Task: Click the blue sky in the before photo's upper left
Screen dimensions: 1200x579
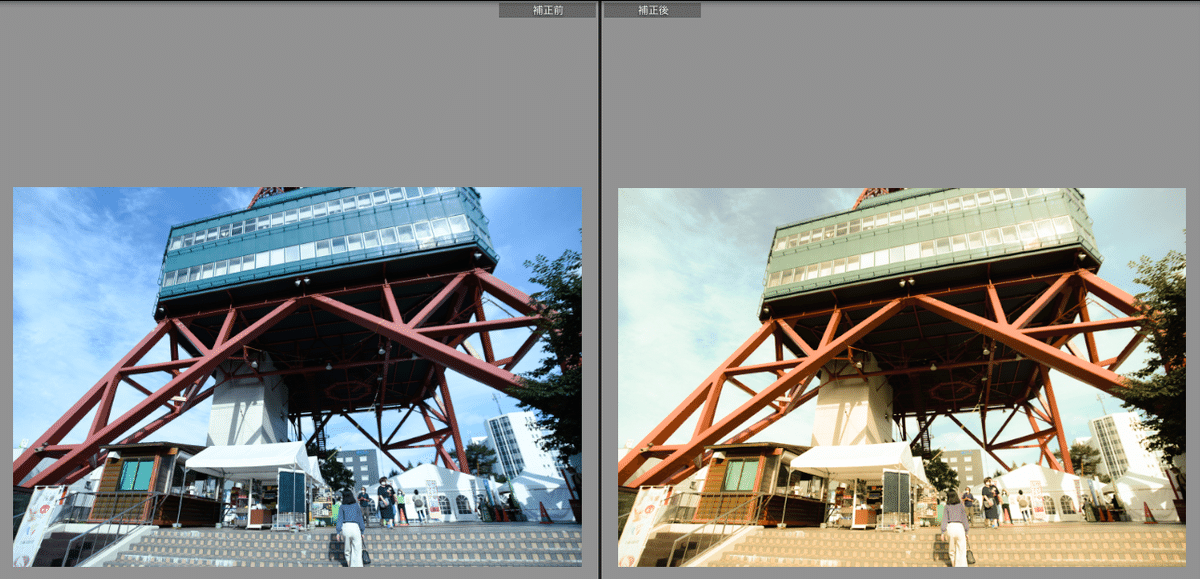Action: [x=80, y=240]
